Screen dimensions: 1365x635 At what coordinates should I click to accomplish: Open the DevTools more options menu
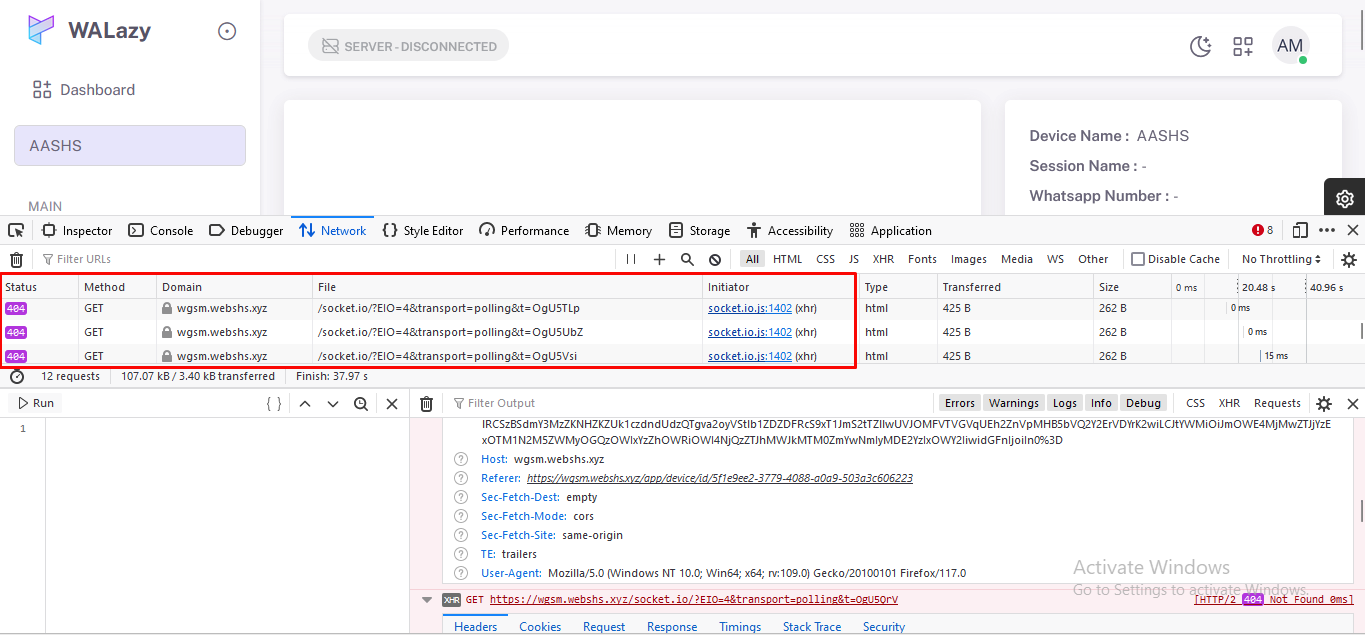(x=1327, y=231)
